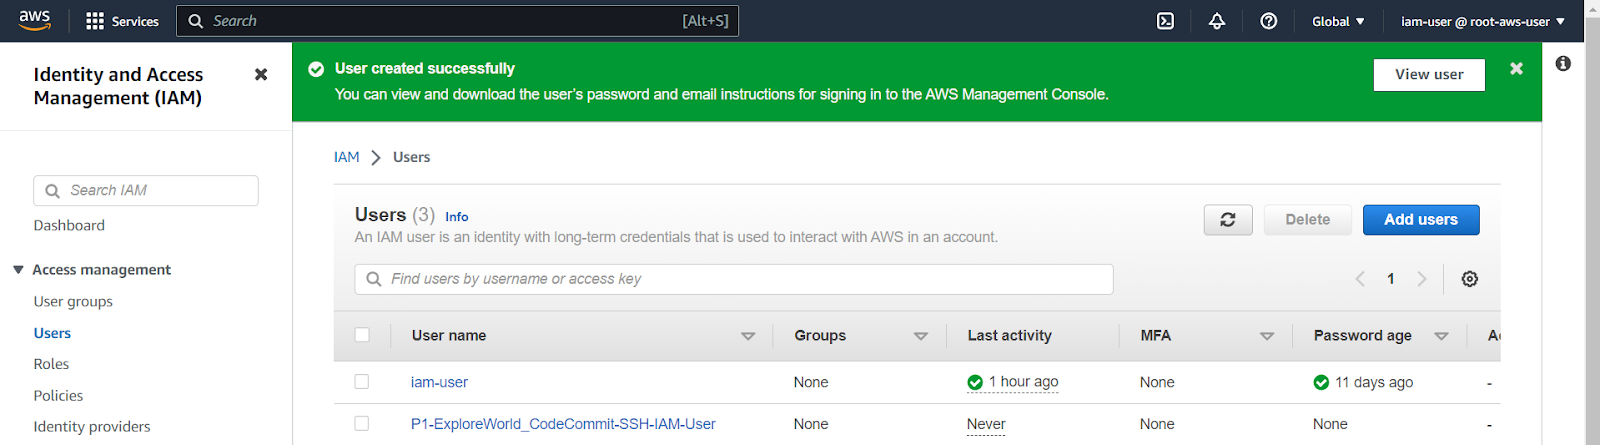The image size is (1600, 445).
Task: Click the 11 days ago password age
Action: coord(1374,382)
